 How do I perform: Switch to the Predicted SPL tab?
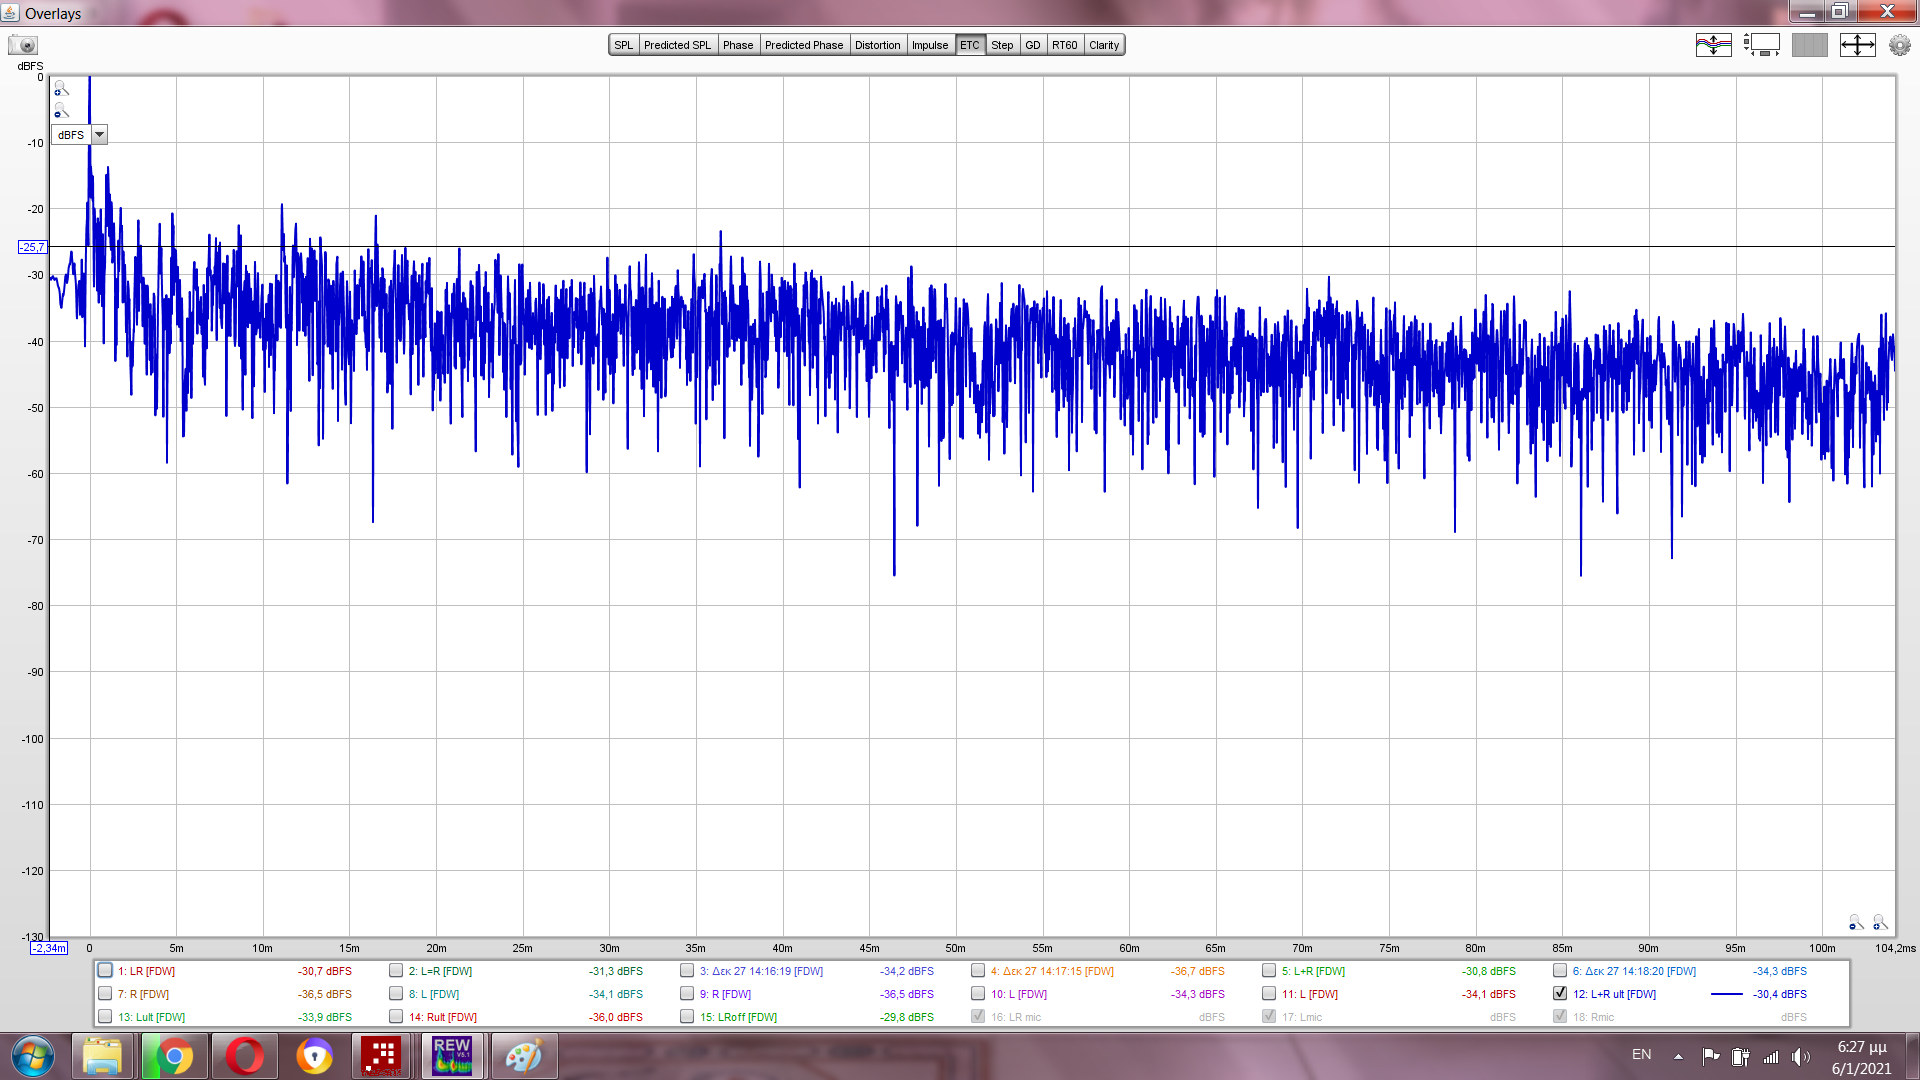click(677, 45)
